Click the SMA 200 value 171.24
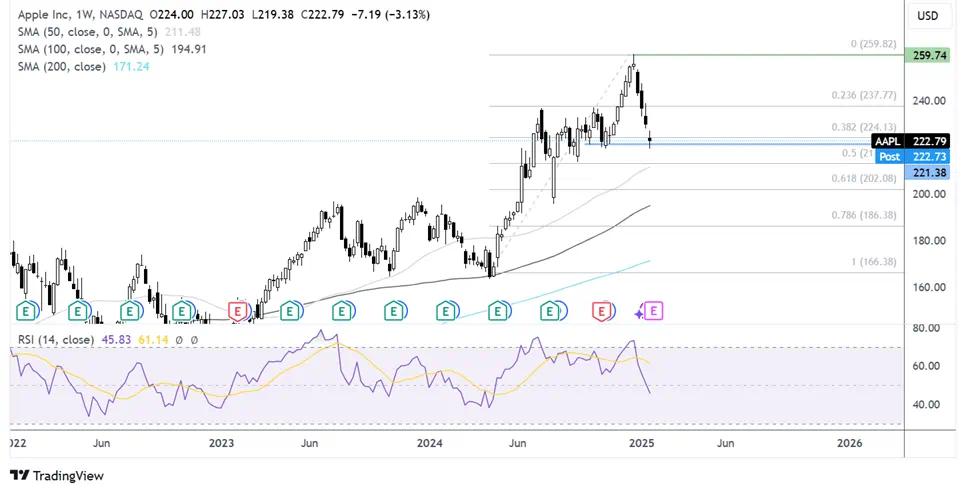969x493 pixels. (131, 66)
